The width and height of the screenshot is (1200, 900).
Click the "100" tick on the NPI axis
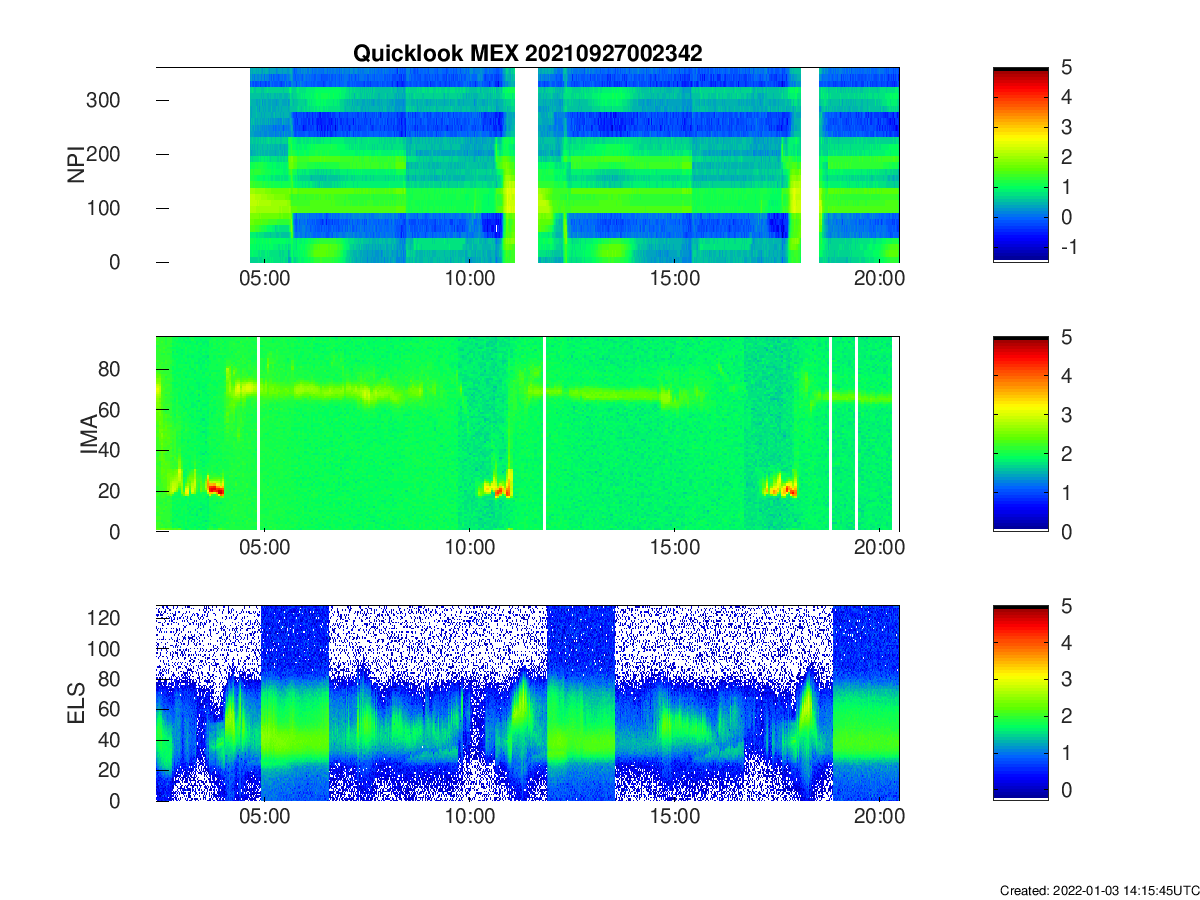click(x=105, y=208)
